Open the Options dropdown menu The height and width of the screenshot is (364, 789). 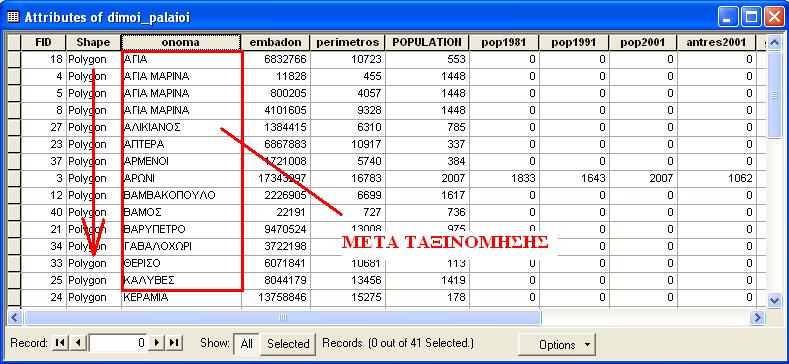tap(557, 344)
